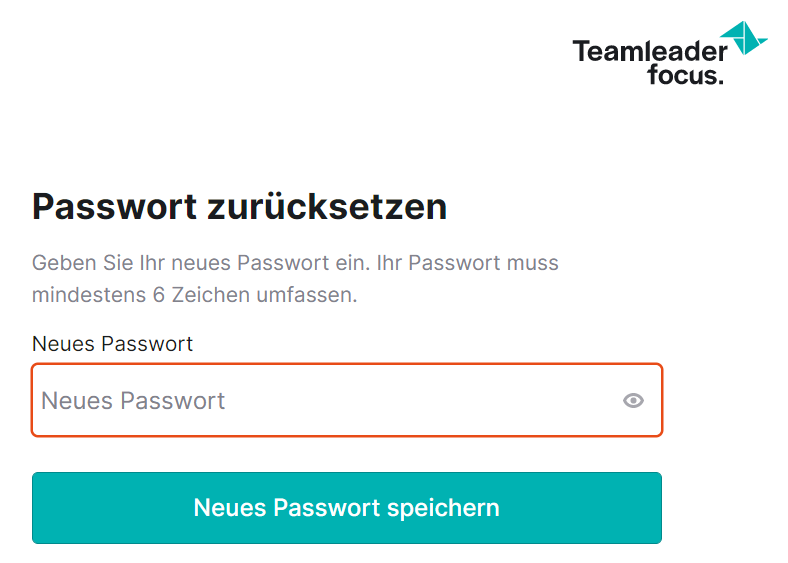Click the "focus." text in the logo
Viewport: 788px width, 563px height.
(685, 75)
